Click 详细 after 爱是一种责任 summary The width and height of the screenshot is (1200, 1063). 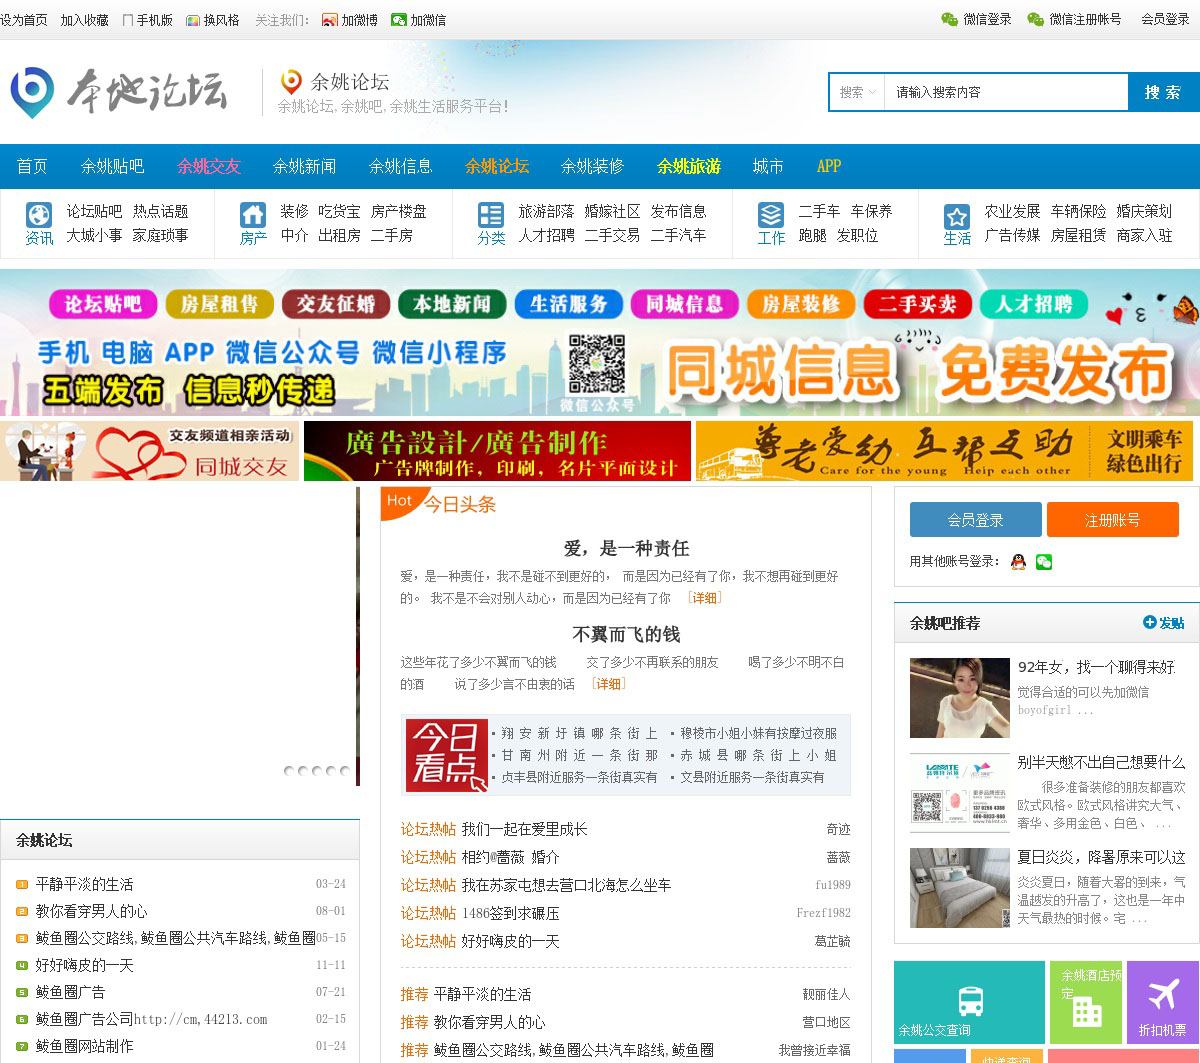(x=704, y=598)
